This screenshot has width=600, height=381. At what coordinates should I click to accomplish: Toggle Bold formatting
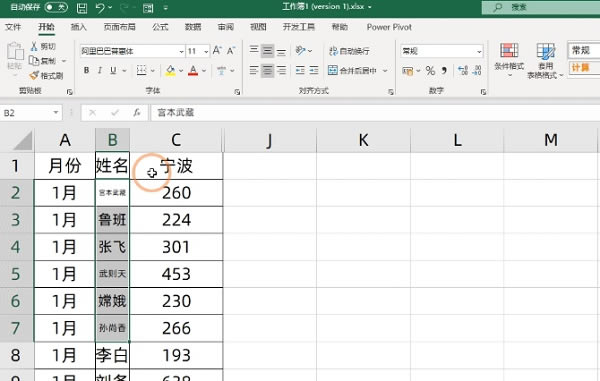pyautogui.click(x=86, y=70)
